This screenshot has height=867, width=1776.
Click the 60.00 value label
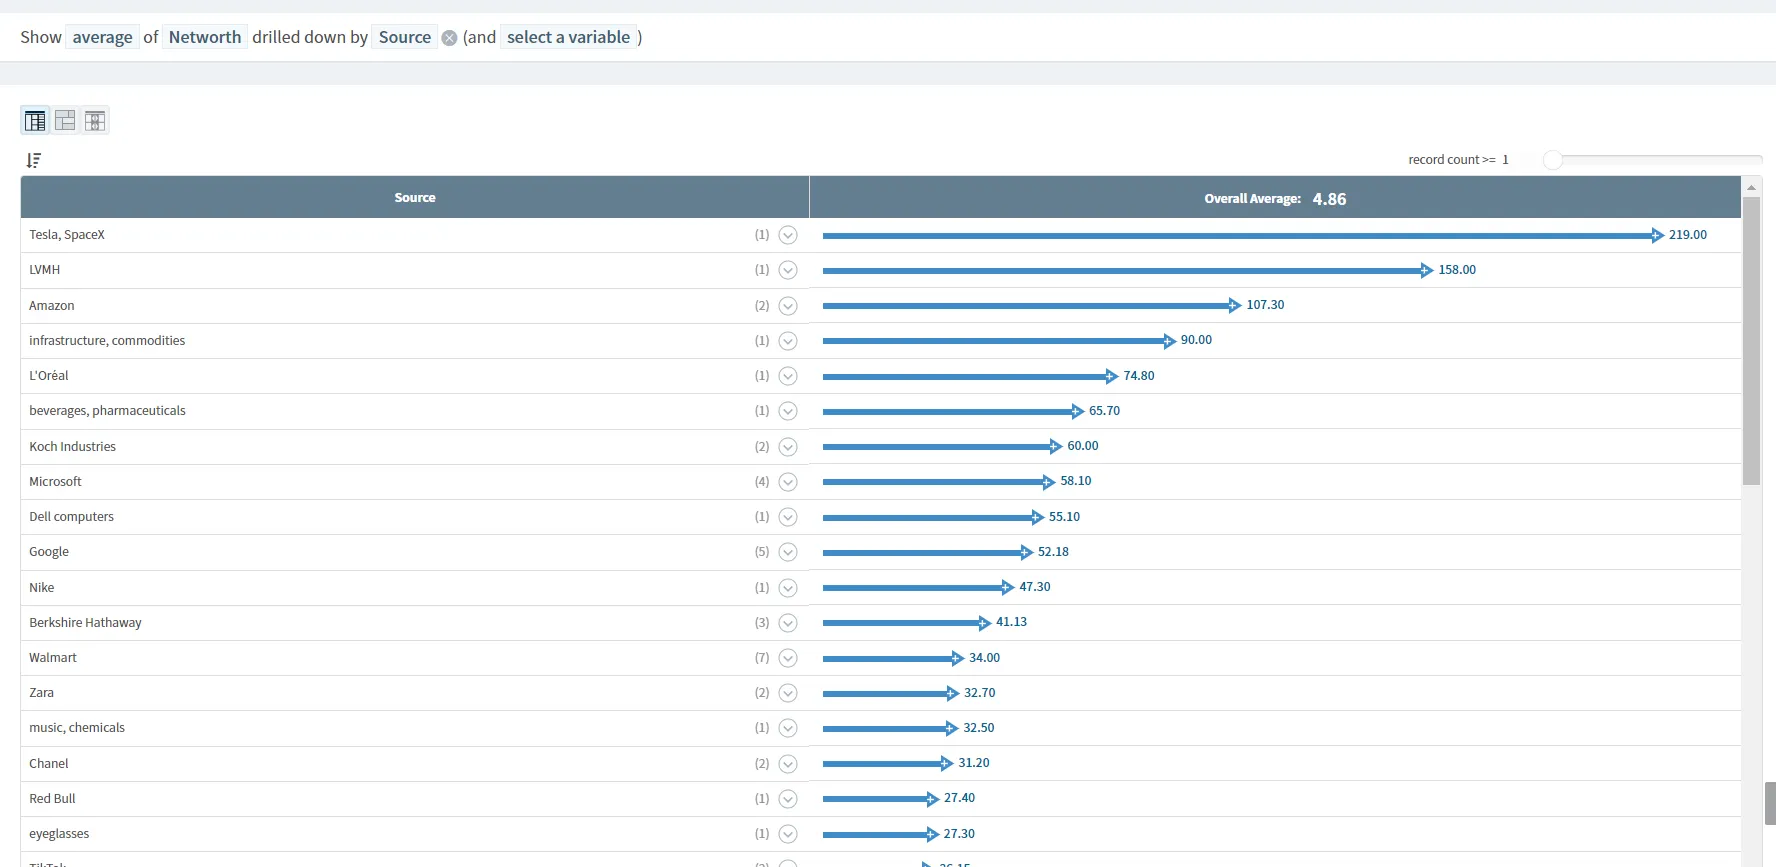(x=1083, y=446)
